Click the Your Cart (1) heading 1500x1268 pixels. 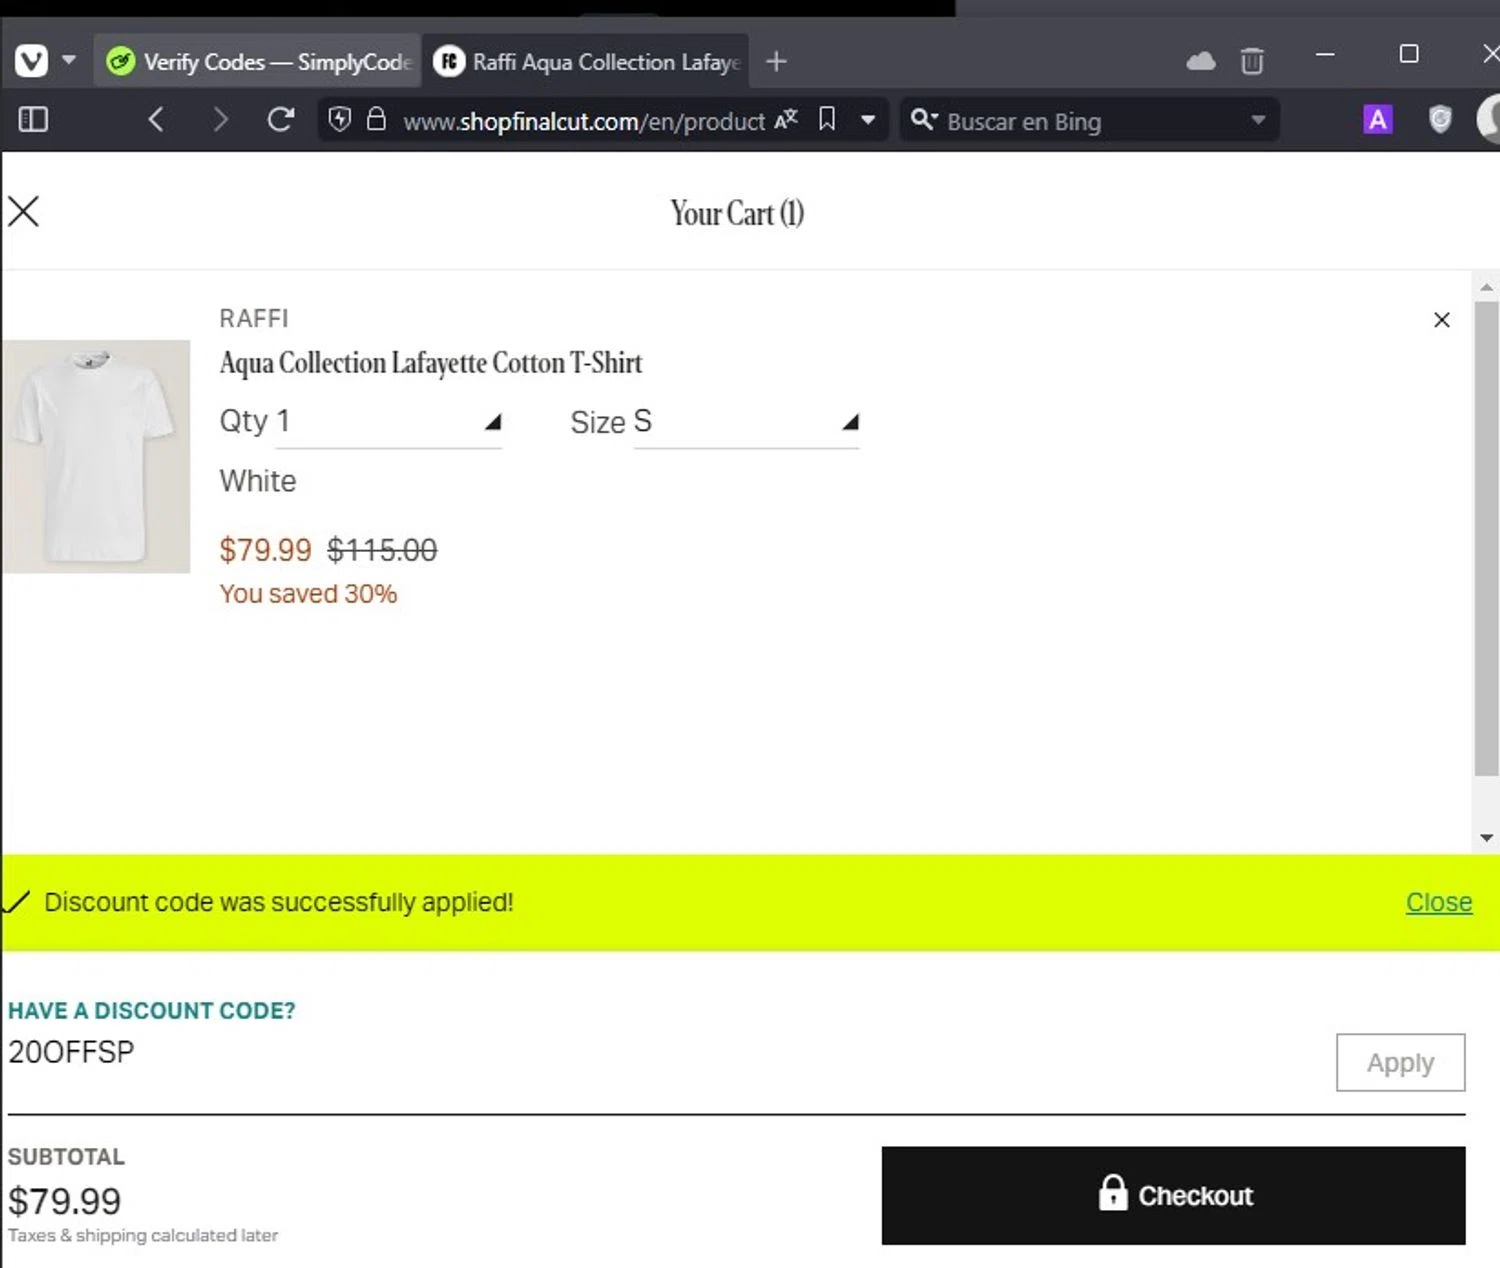(737, 213)
